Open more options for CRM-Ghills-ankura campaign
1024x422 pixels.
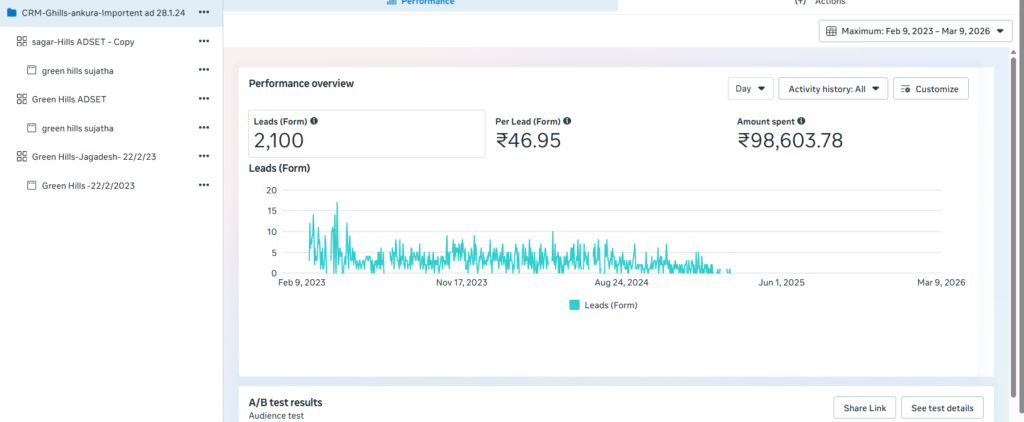coord(204,12)
